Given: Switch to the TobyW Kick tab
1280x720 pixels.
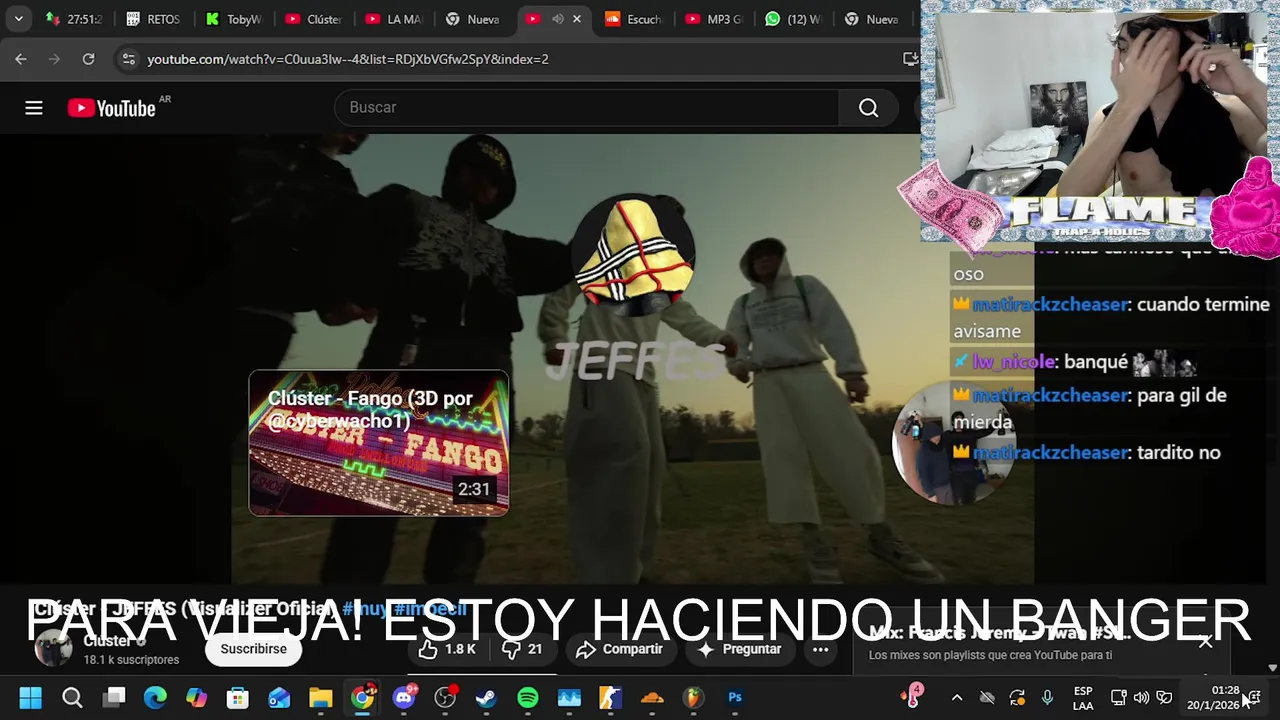Looking at the screenshot, I should 234,19.
